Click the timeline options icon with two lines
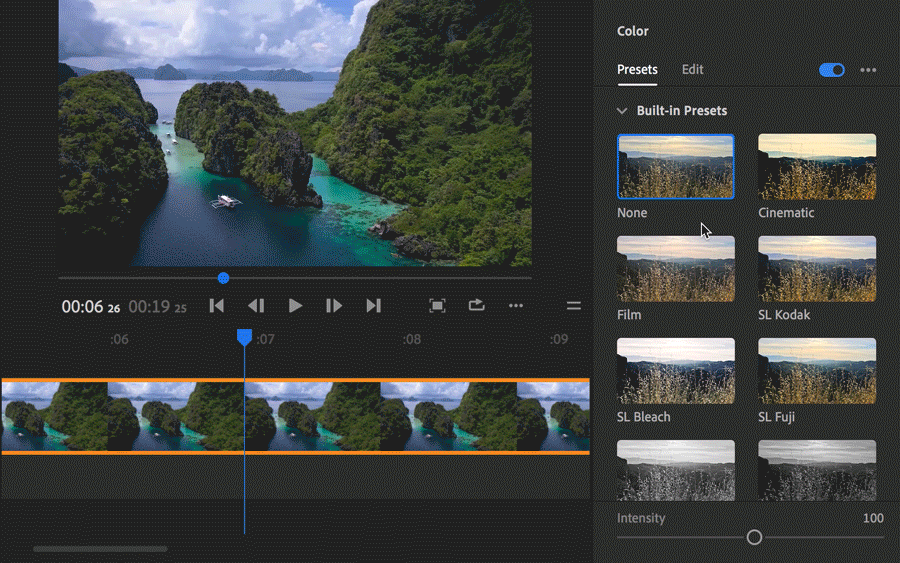The width and height of the screenshot is (900, 563). [x=573, y=306]
